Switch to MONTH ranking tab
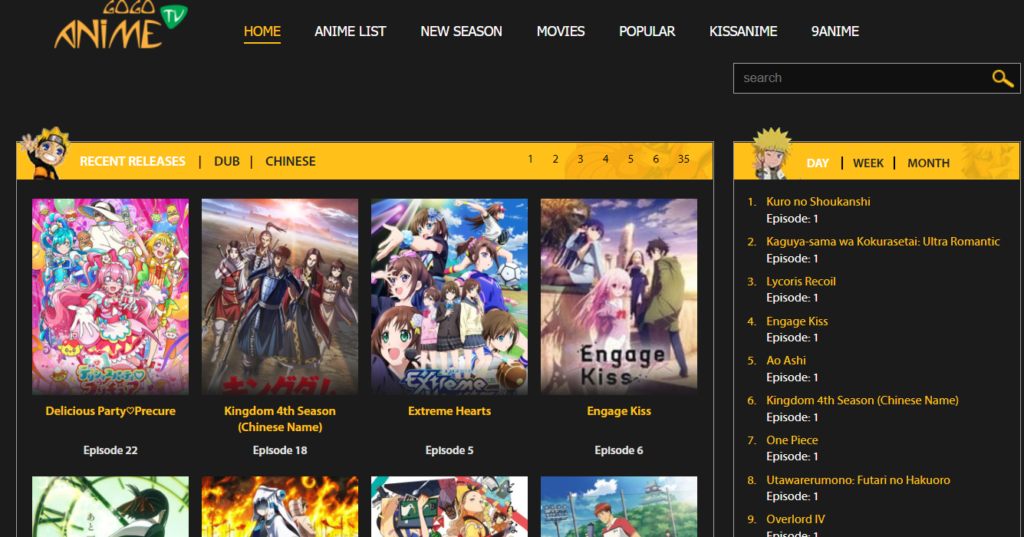This screenshot has height=537, width=1024. pos(928,163)
